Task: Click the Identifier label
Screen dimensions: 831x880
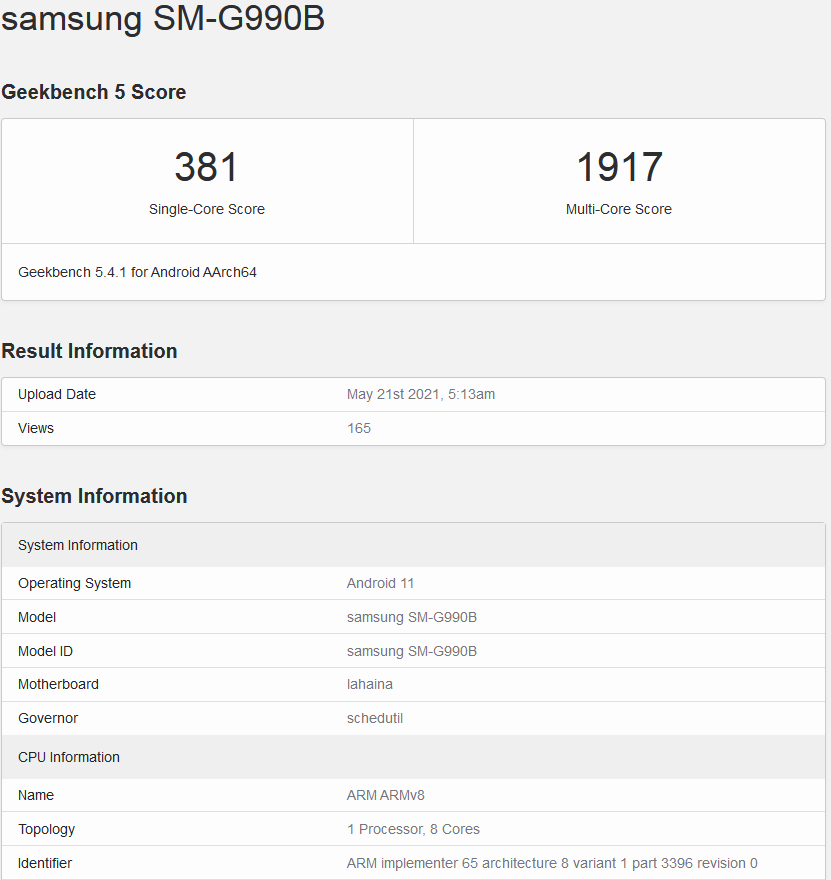Action: pos(45,863)
